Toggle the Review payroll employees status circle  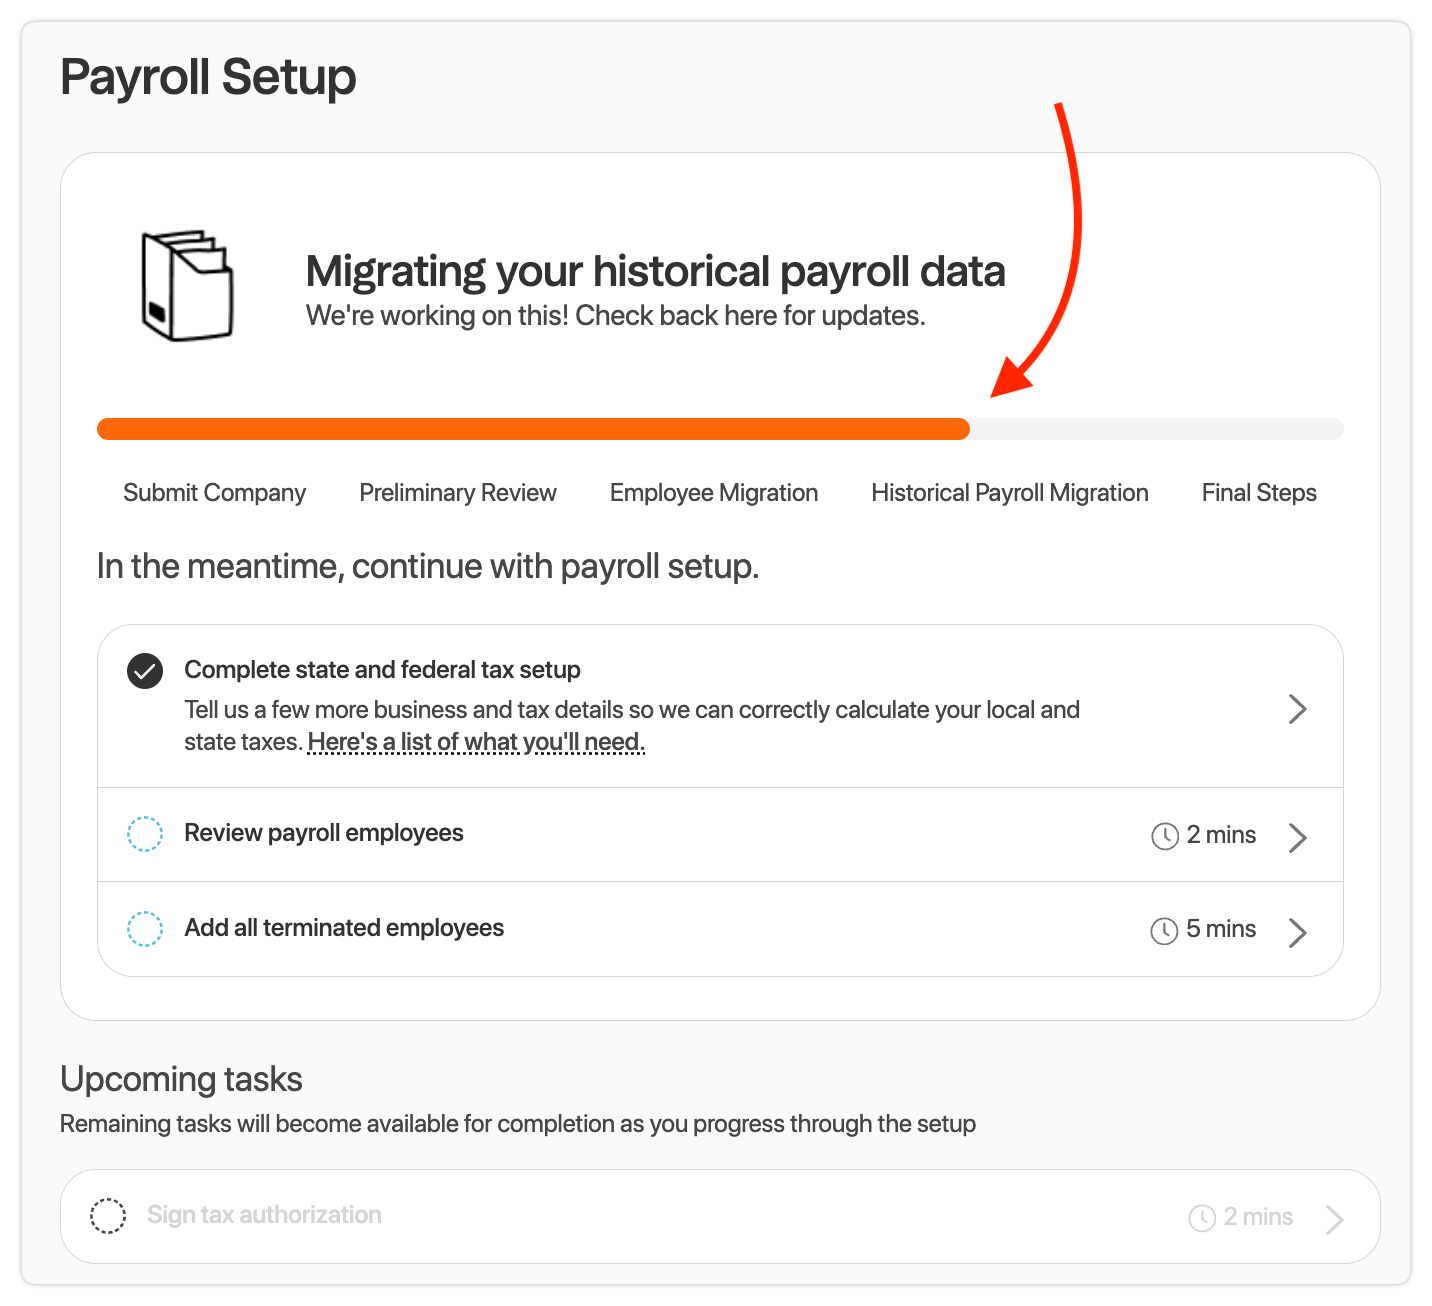point(145,834)
